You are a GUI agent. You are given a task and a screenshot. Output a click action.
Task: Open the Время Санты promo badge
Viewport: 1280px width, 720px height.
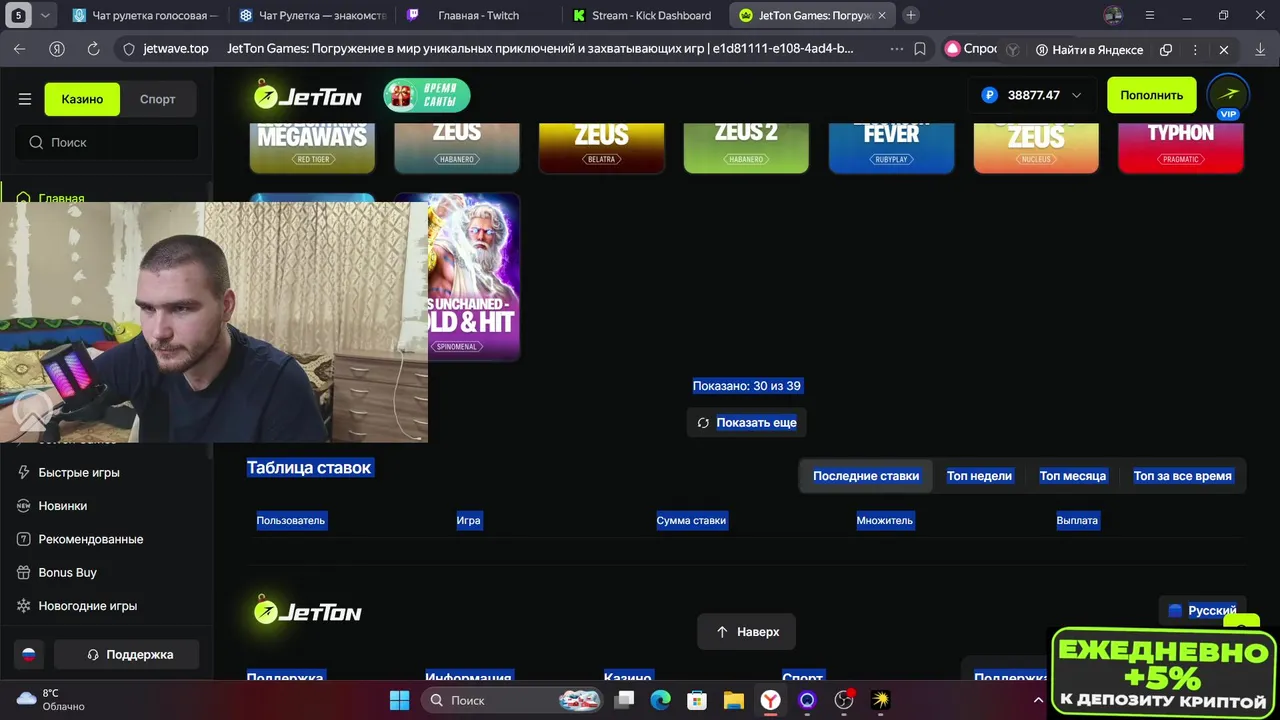pyautogui.click(x=427, y=95)
